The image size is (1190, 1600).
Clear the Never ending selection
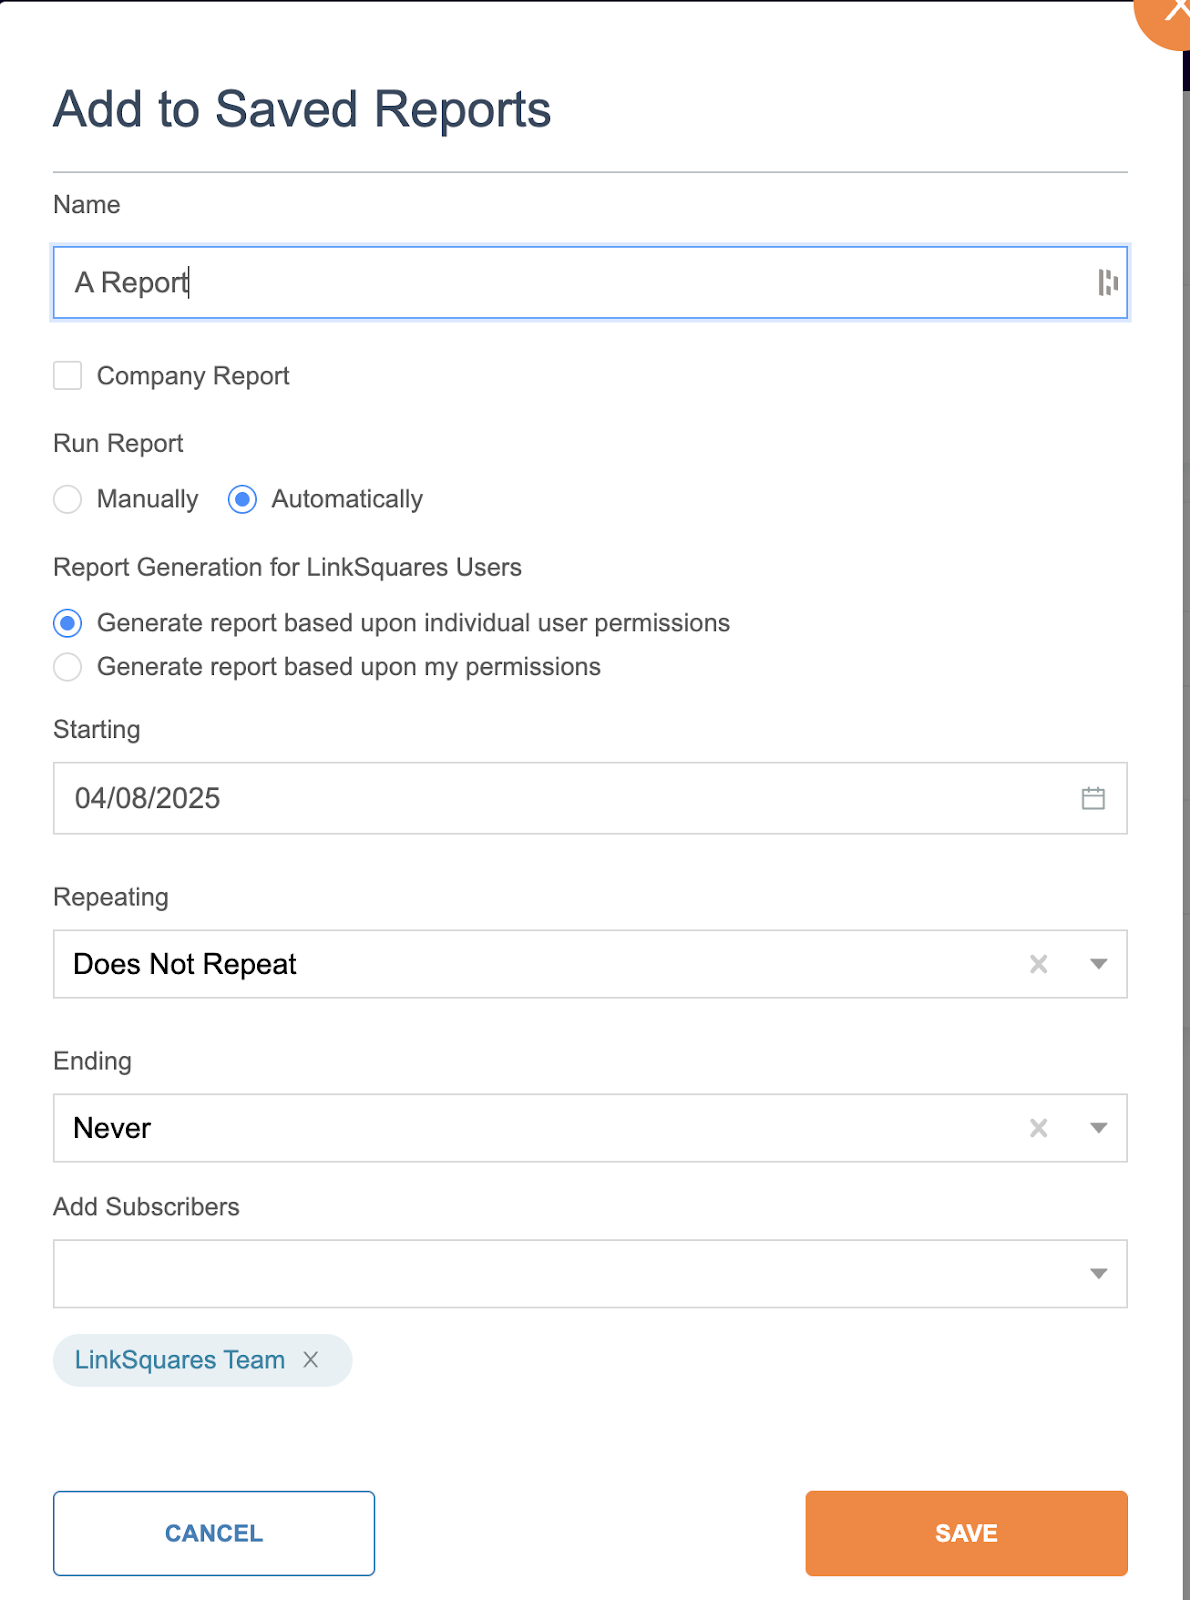1039,1128
